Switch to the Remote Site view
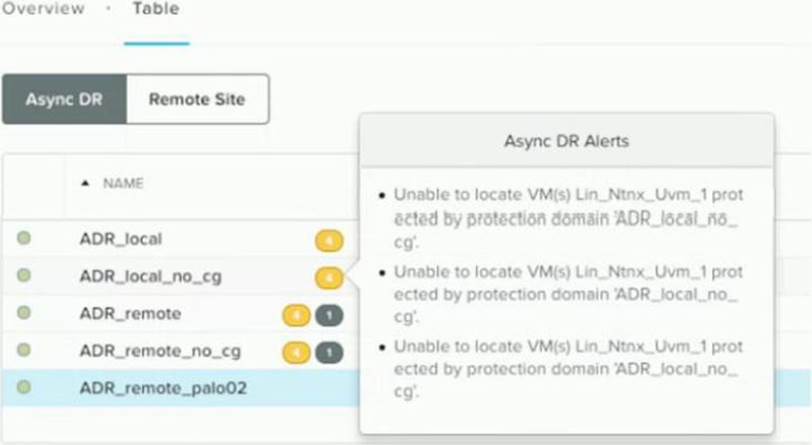 coord(197,99)
